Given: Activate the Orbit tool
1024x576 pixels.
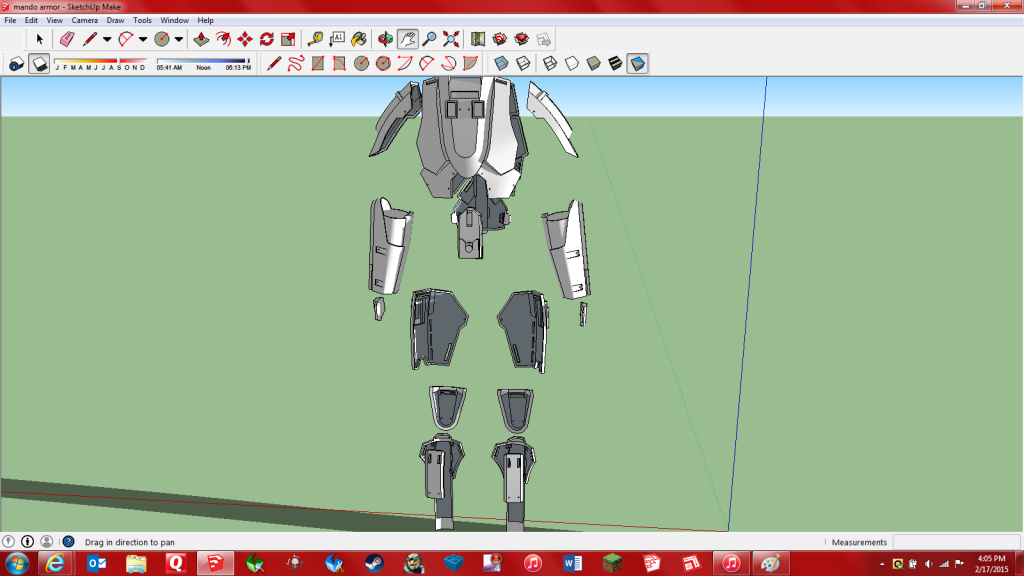Looking at the screenshot, I should coord(385,39).
